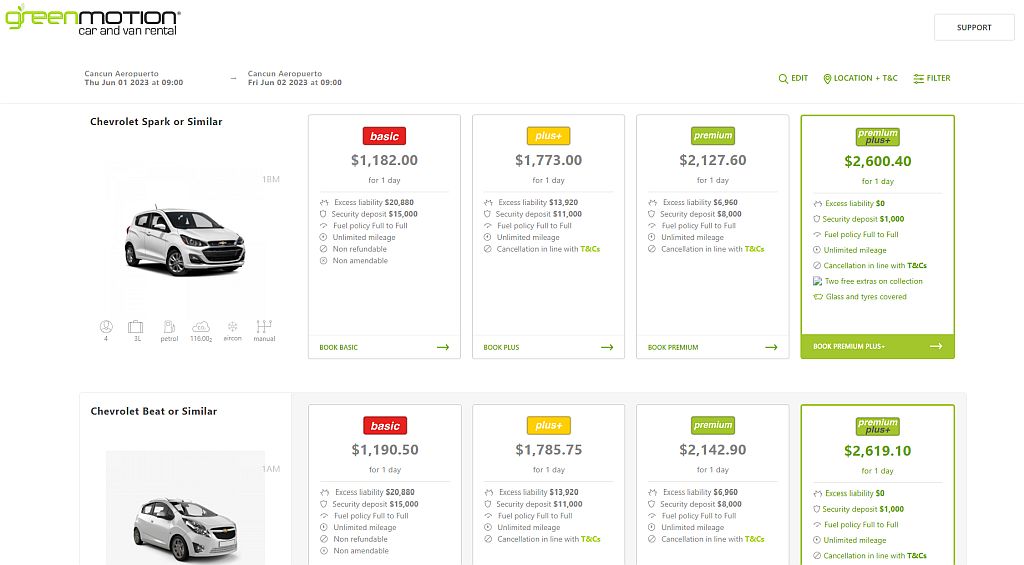
Task: Click the Chevrolet Beat car image
Action: click(185, 529)
